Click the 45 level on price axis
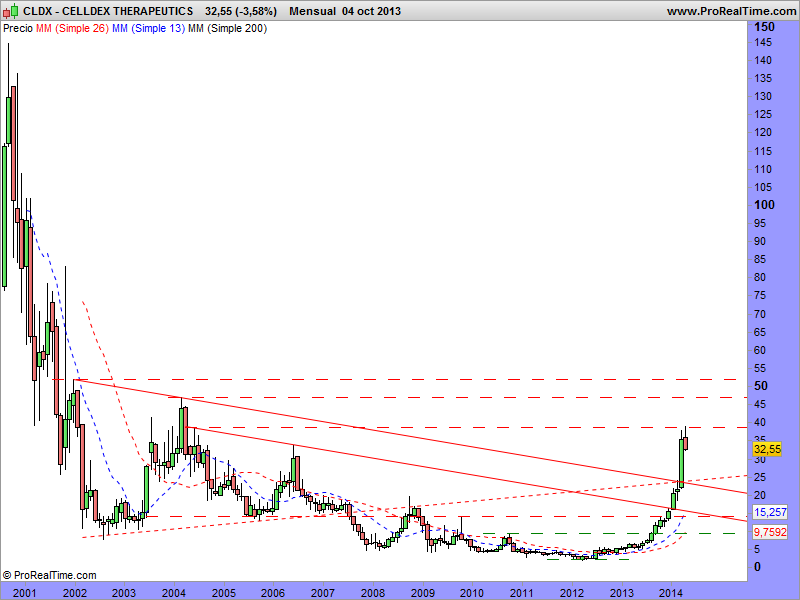Image resolution: width=800 pixels, height=600 pixels. 760,404
